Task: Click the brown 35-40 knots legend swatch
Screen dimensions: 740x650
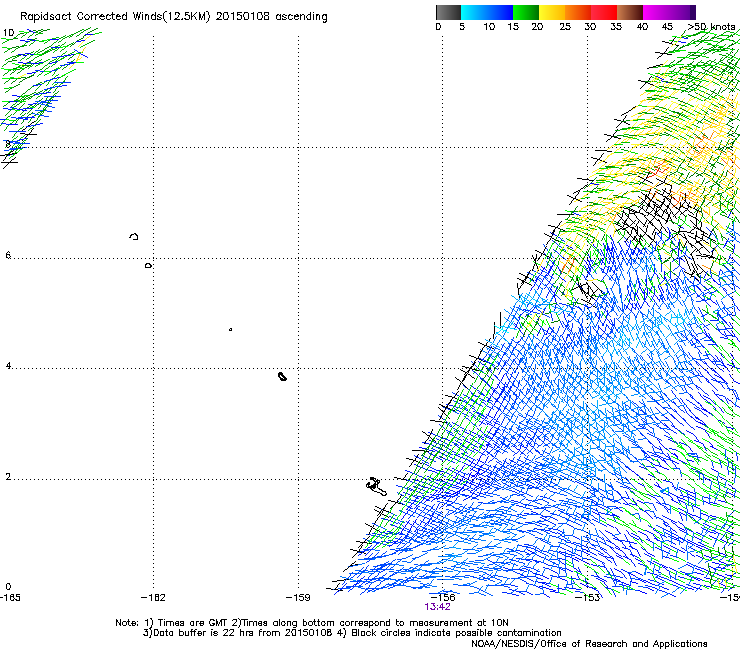Action: [x=630, y=12]
